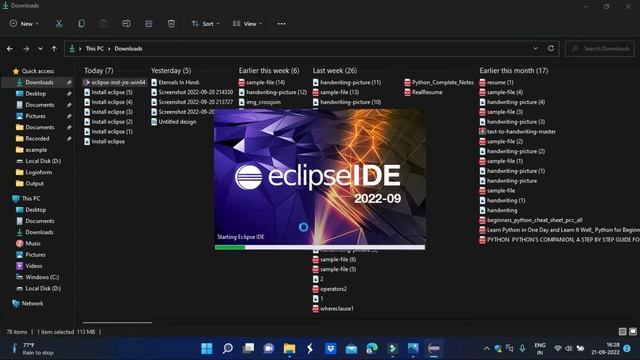Click the Eclipse splash loading progress bar
640x360 pixels.
(x=320, y=247)
